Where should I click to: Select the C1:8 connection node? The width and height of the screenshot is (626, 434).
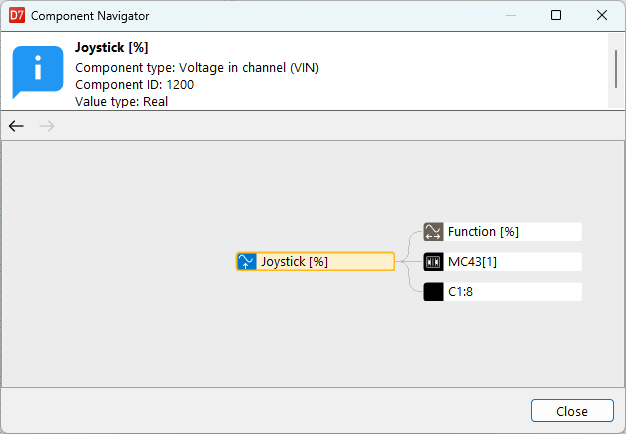pyautogui.click(x=460, y=292)
